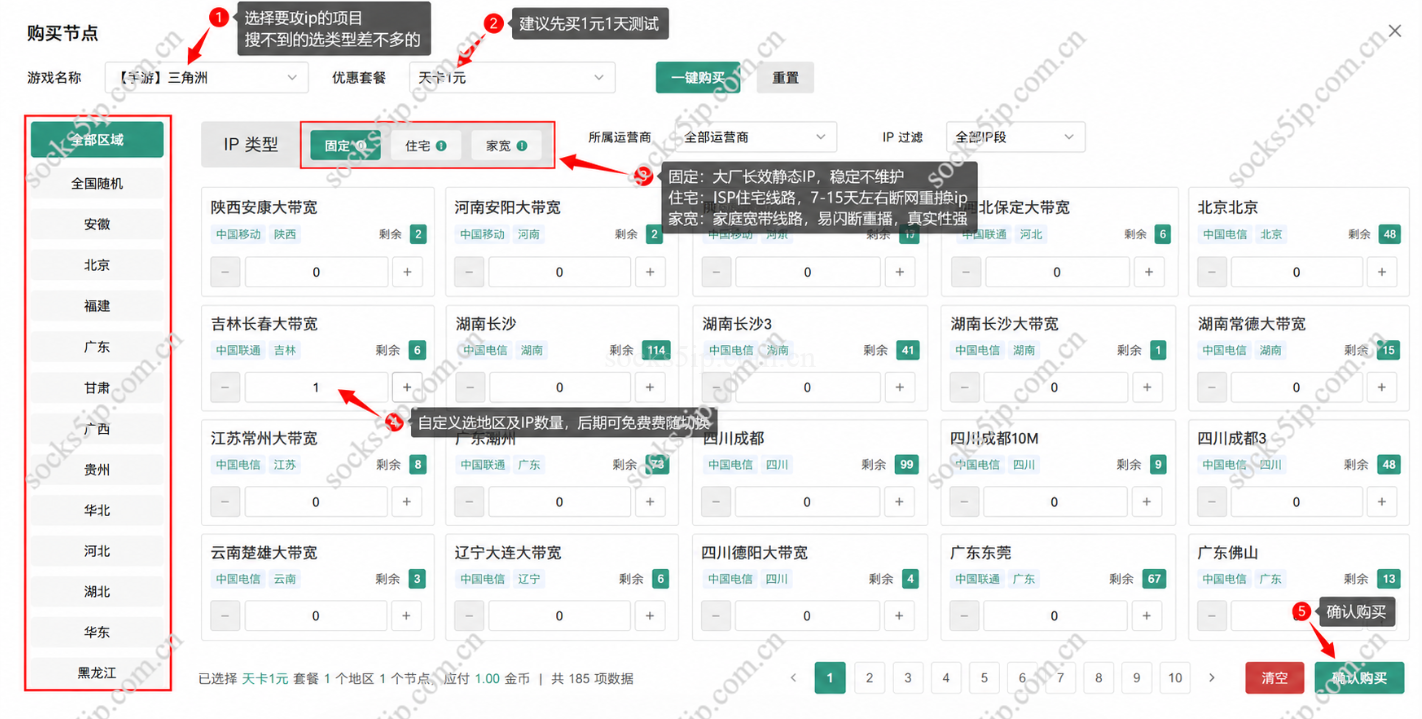Select 全部区域 in region list
Image resolution: width=1422 pixels, height=719 pixels.
[97, 140]
